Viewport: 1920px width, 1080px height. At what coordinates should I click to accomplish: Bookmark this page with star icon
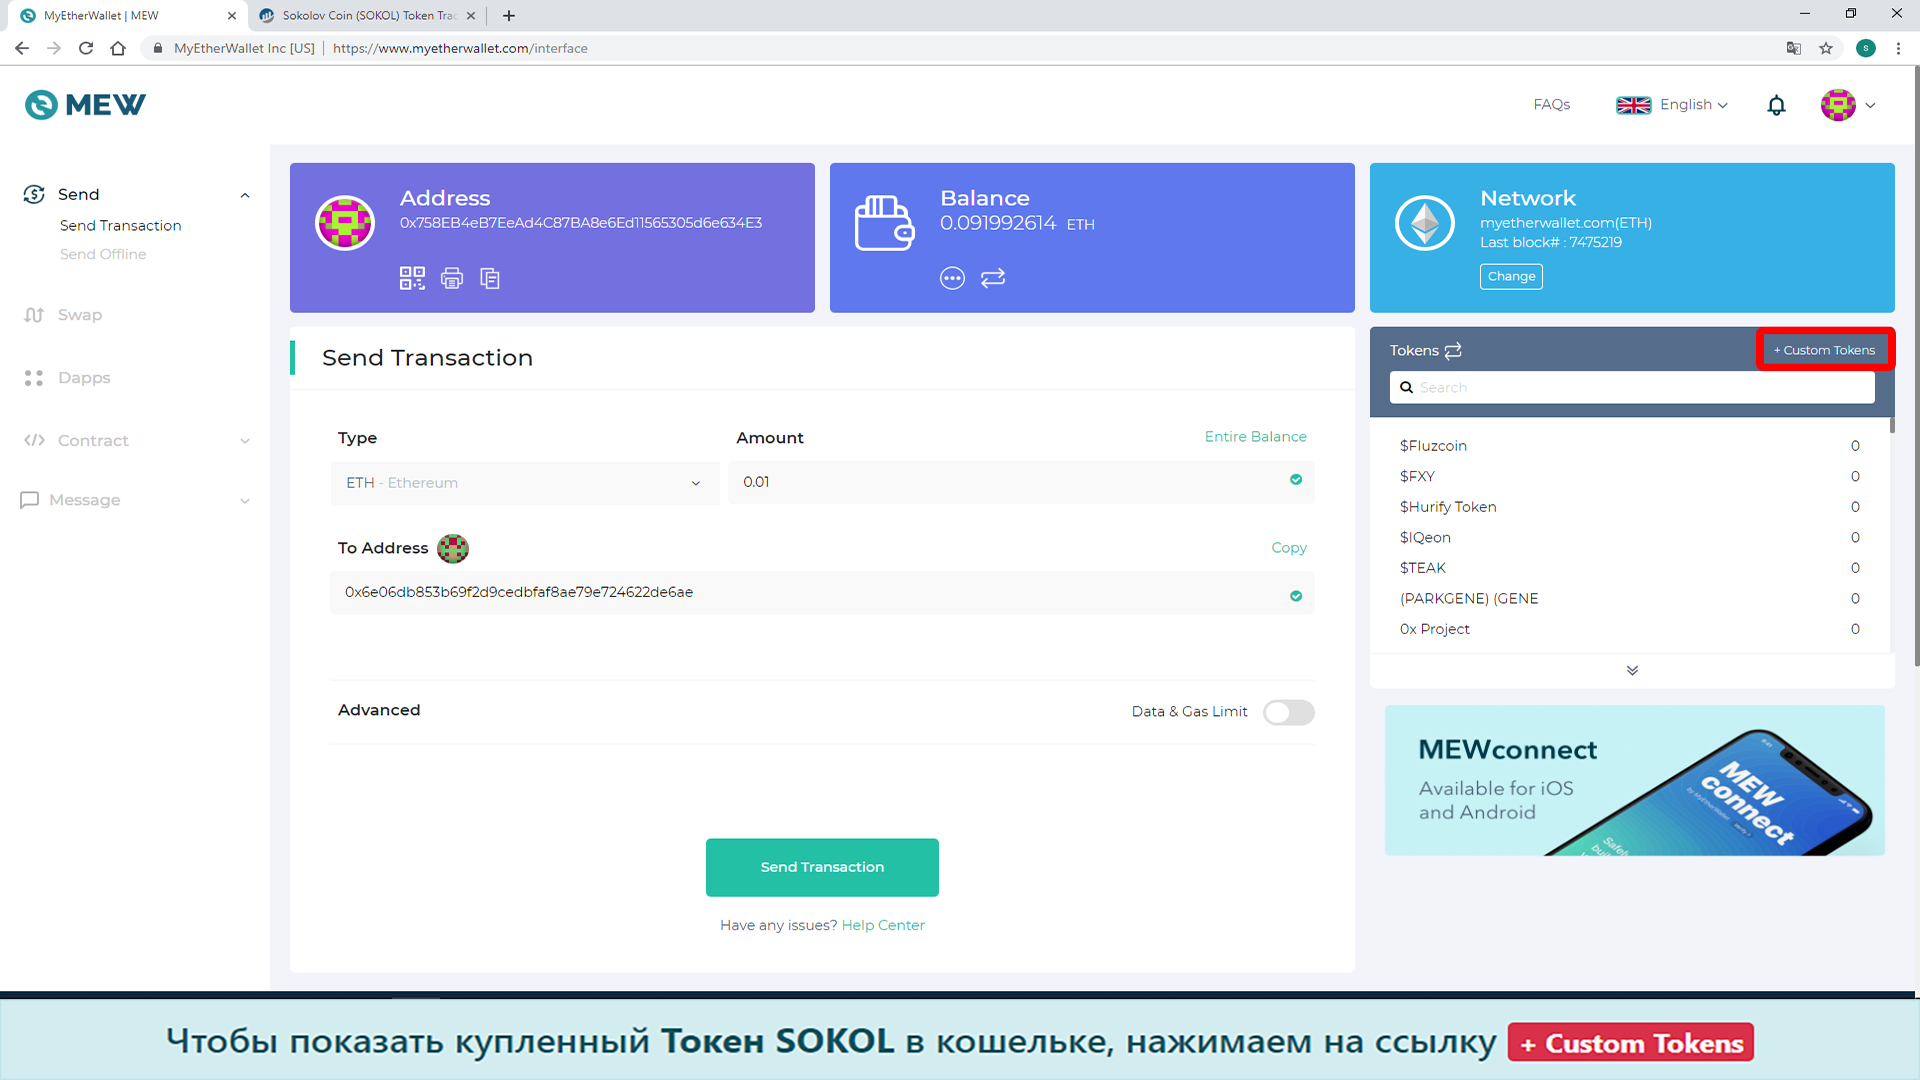point(1826,48)
